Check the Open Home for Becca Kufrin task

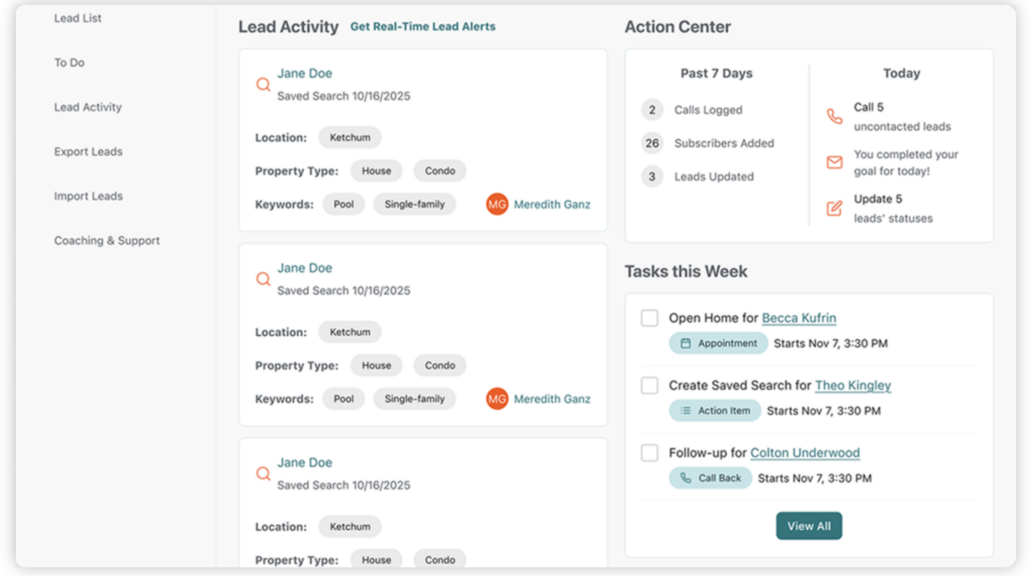coord(650,318)
